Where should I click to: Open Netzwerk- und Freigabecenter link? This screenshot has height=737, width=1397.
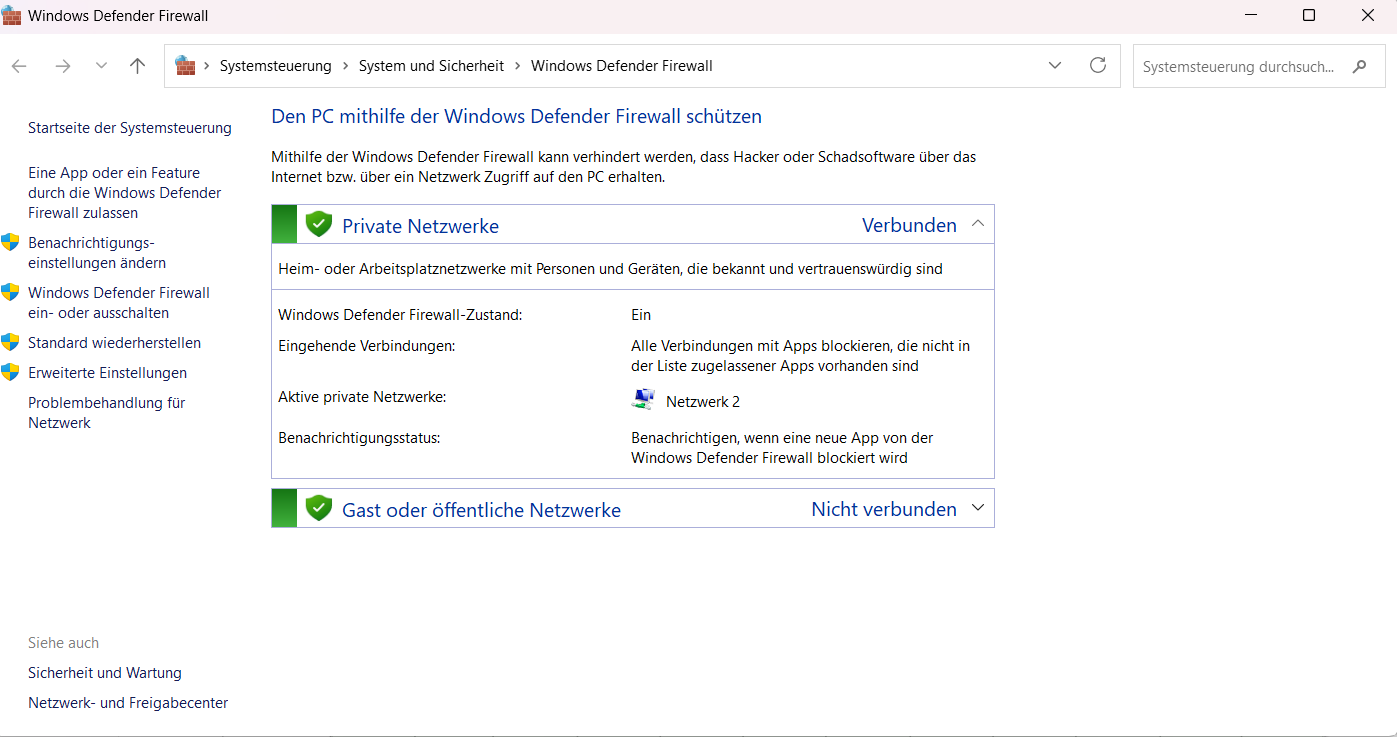[x=128, y=703]
